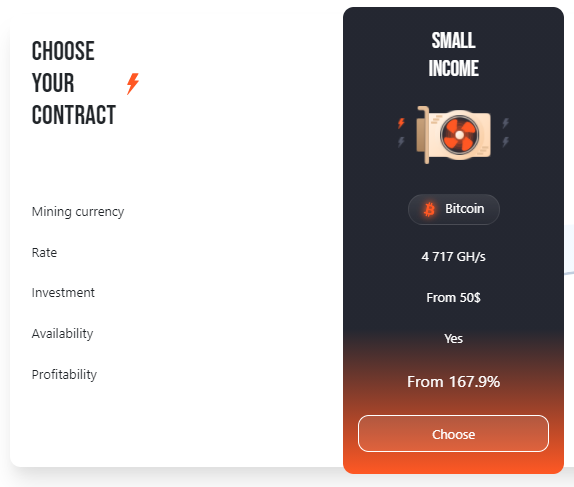Click the upper gray bolt right of GPU
574x487 pixels.
[x=506, y=123]
